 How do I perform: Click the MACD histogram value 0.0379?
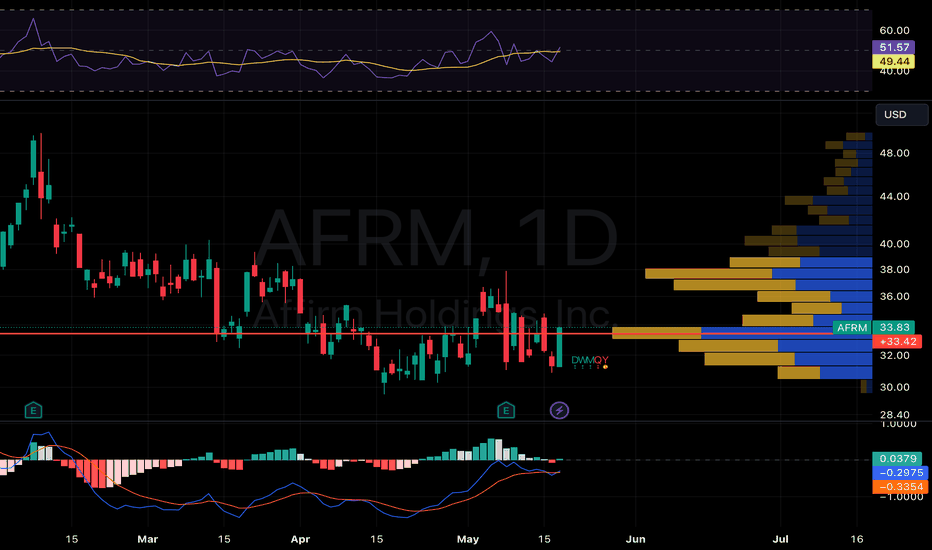[x=897, y=458]
